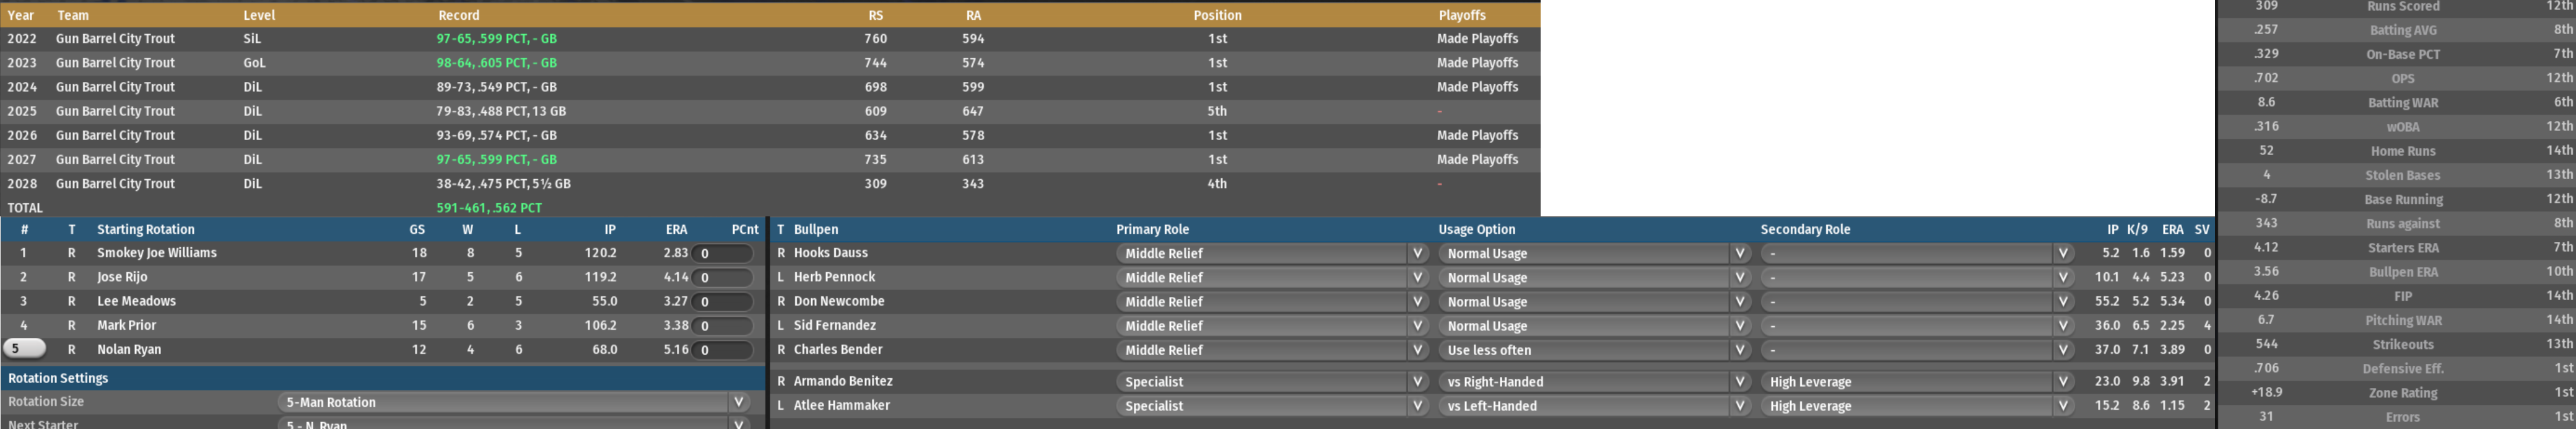
Task: Click Smokey Joe Williams pitch count field
Action: coord(721,254)
